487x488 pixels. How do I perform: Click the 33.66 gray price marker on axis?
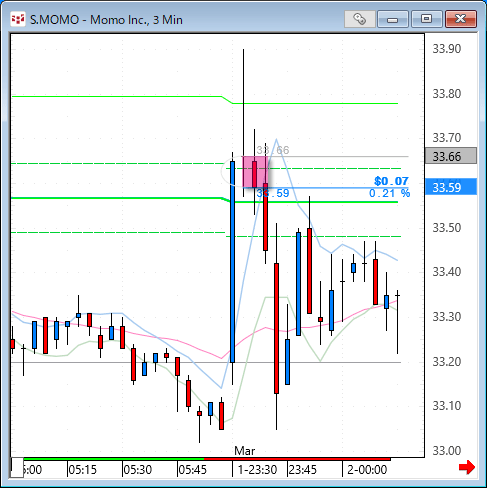point(451,156)
